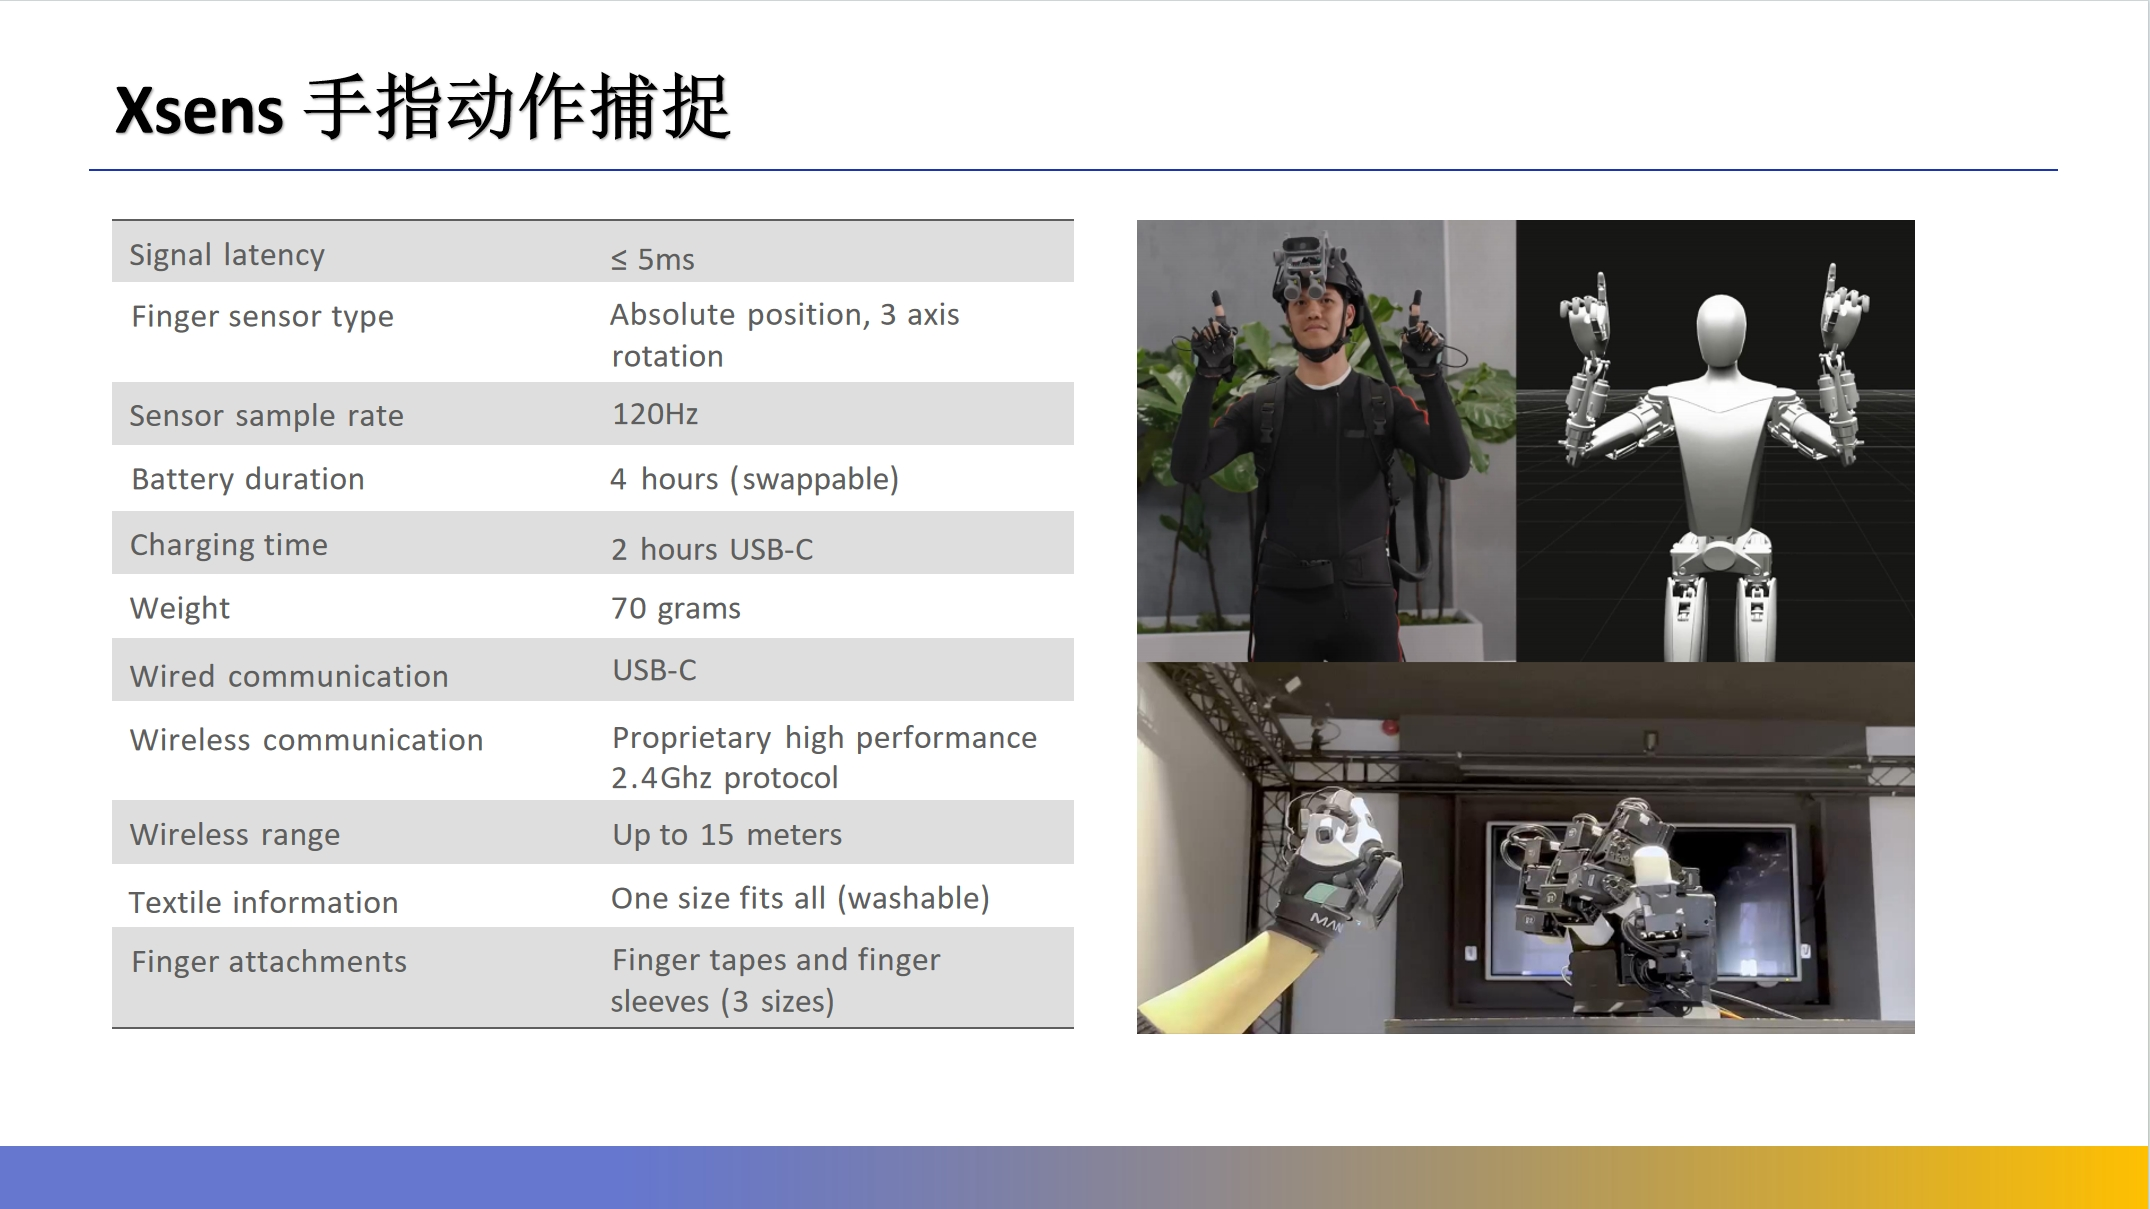Select the 'Battery duration' label
Image resolution: width=2150 pixels, height=1209 pixels.
coord(247,479)
